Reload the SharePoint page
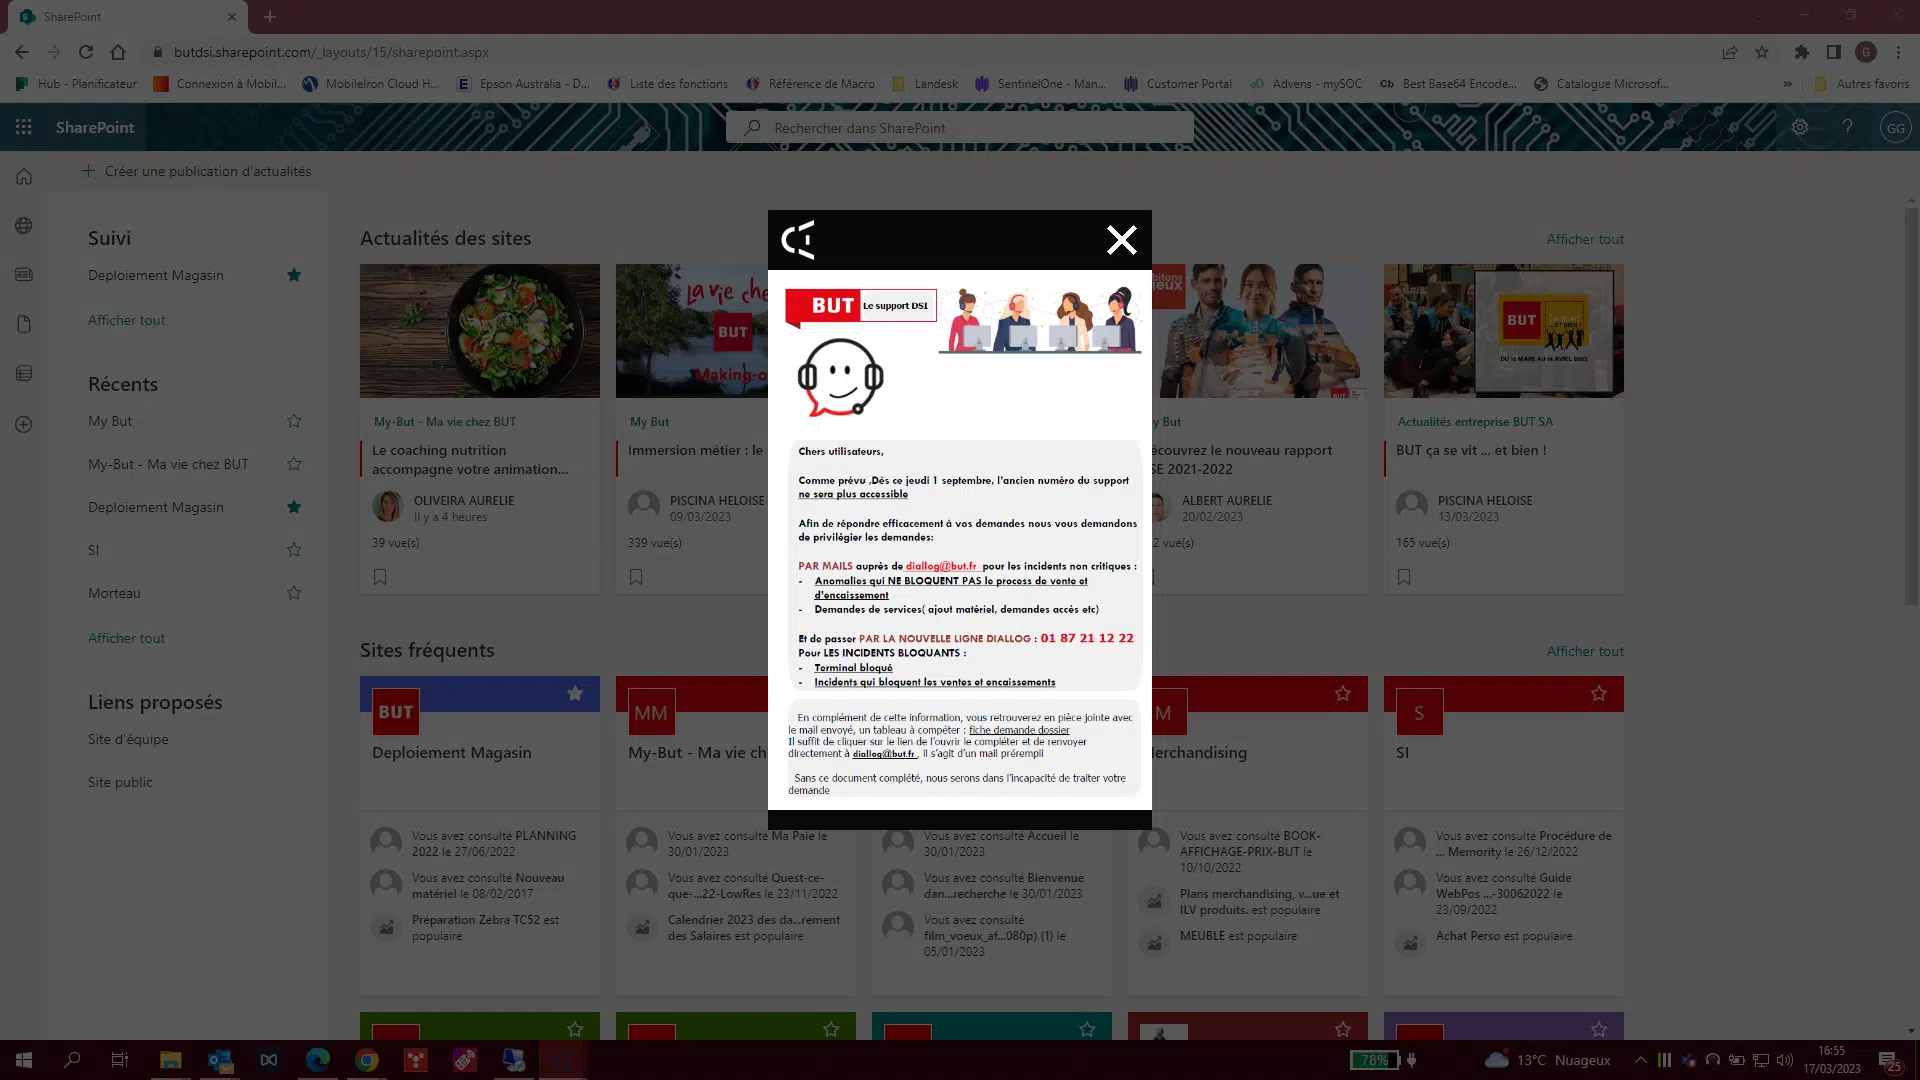This screenshot has height=1080, width=1920. pyautogui.click(x=86, y=52)
